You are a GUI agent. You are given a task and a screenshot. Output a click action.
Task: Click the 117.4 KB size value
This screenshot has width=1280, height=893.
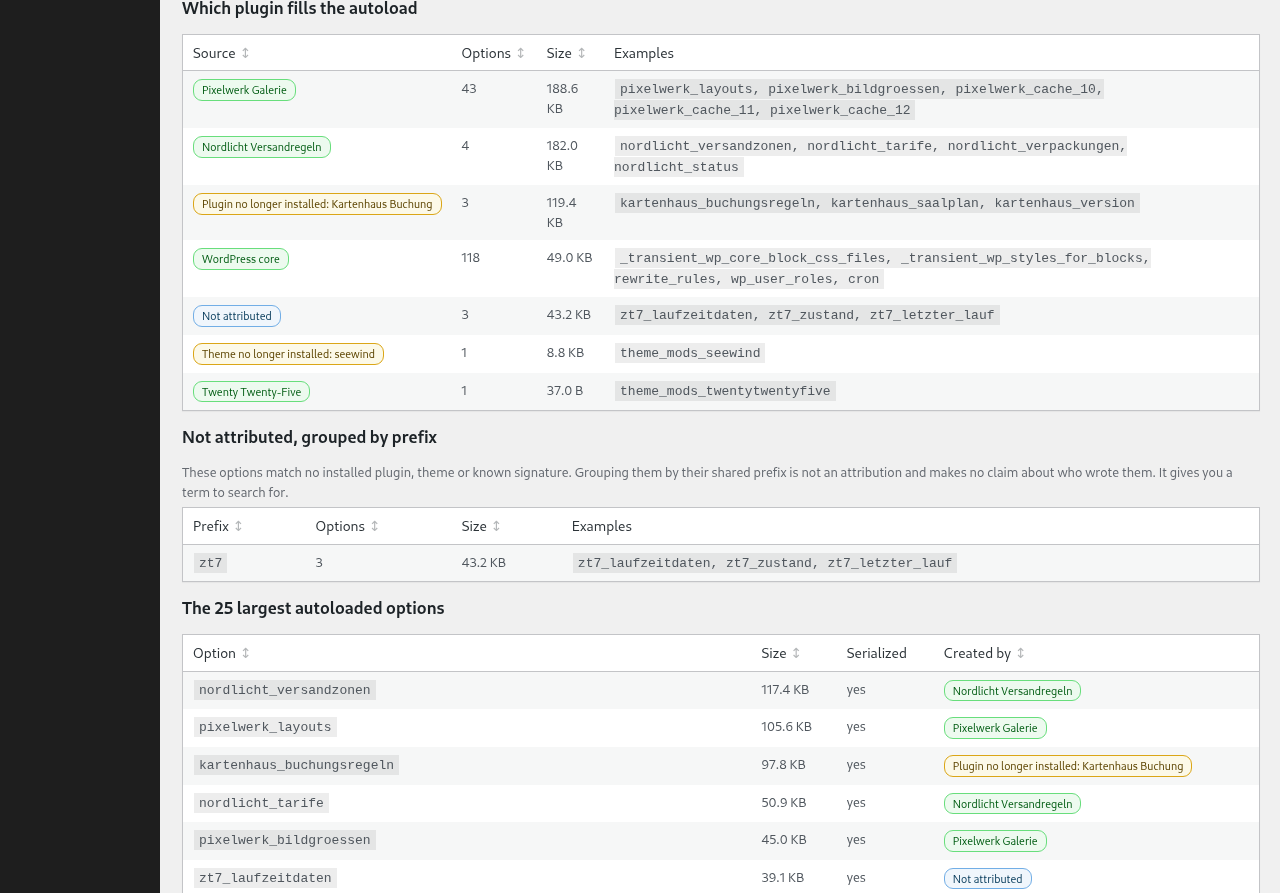[785, 689]
